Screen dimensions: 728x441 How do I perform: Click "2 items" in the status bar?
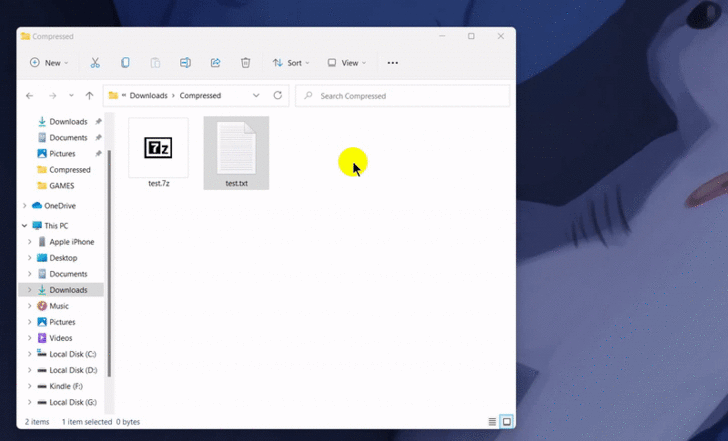point(37,422)
